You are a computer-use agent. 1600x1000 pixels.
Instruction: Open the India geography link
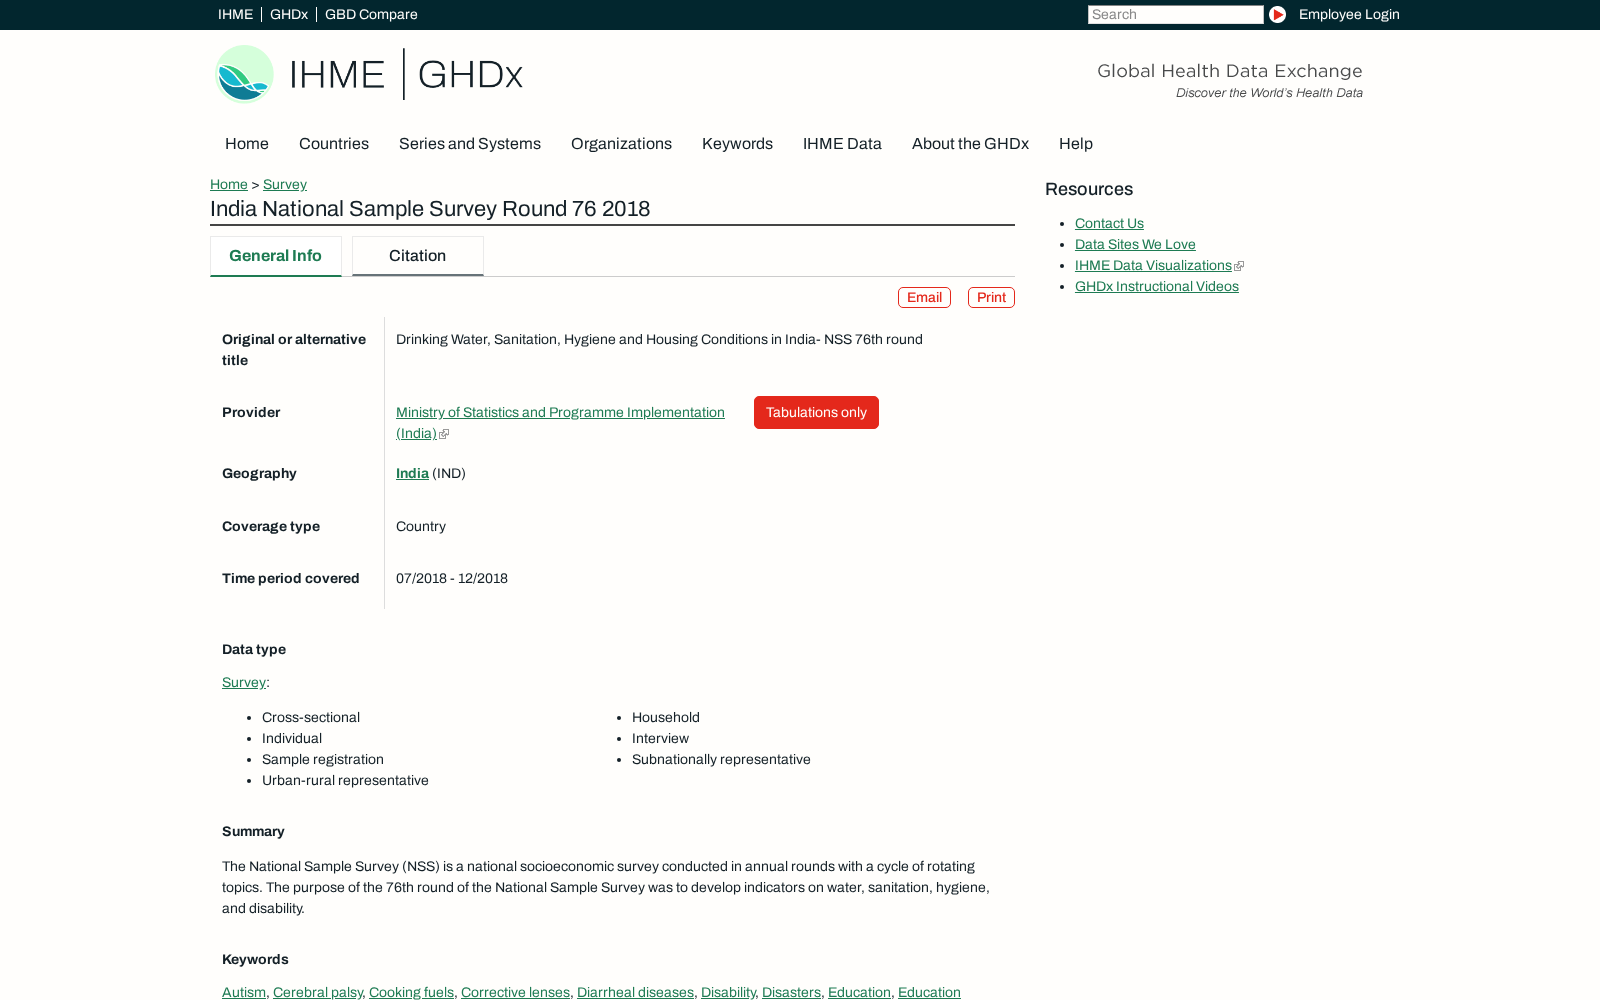[x=412, y=474]
